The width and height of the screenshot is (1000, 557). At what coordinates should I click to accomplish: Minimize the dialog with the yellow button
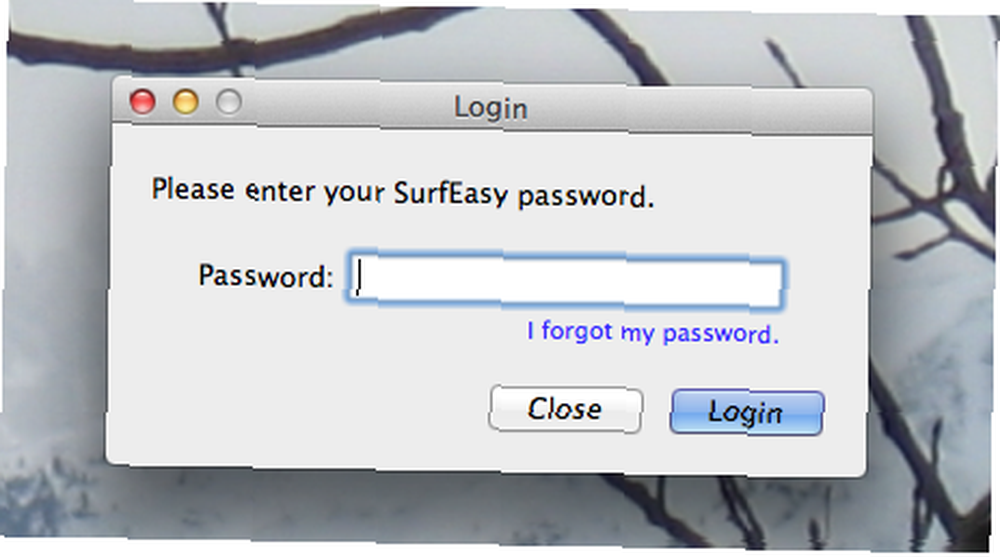186,102
